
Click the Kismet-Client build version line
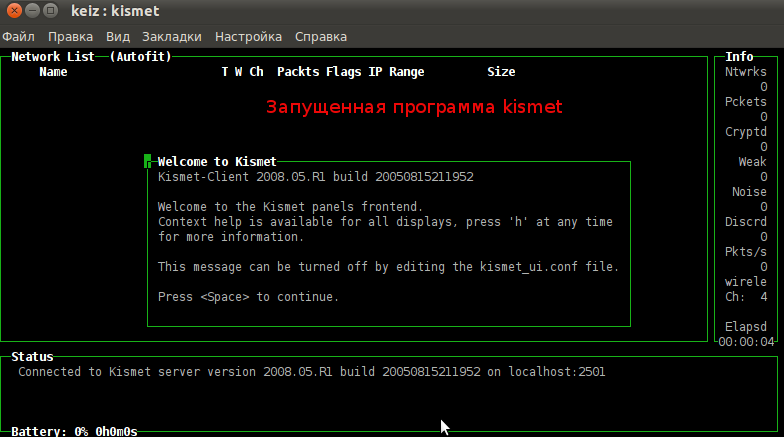click(316, 176)
